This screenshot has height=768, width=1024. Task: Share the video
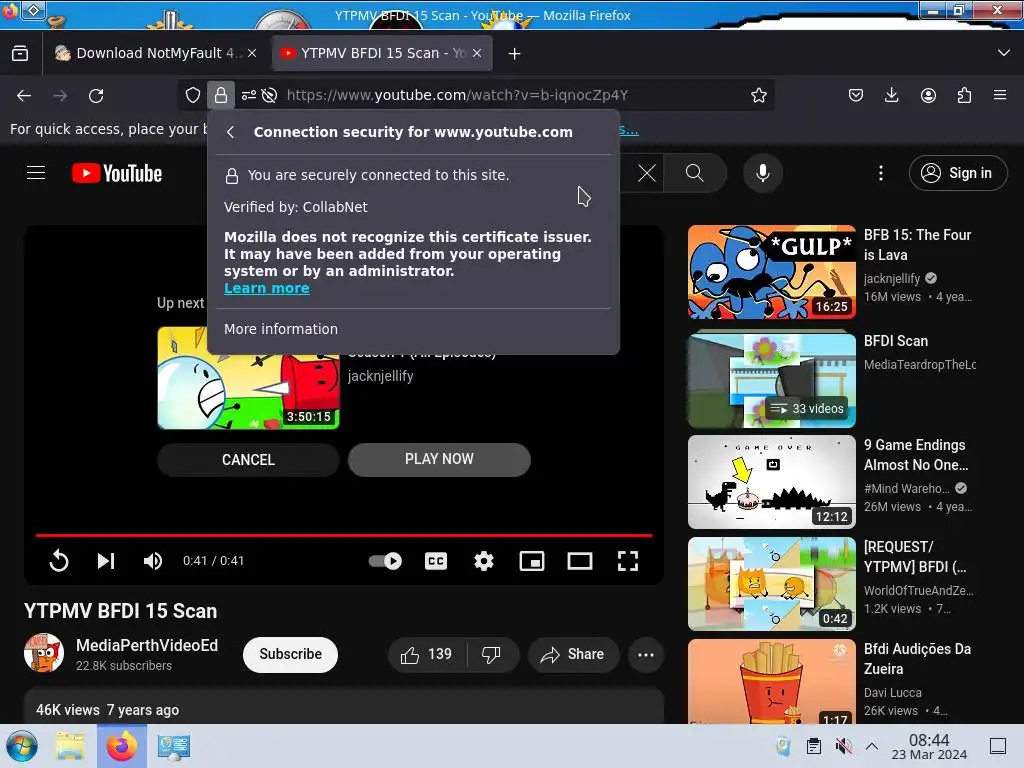(x=572, y=654)
